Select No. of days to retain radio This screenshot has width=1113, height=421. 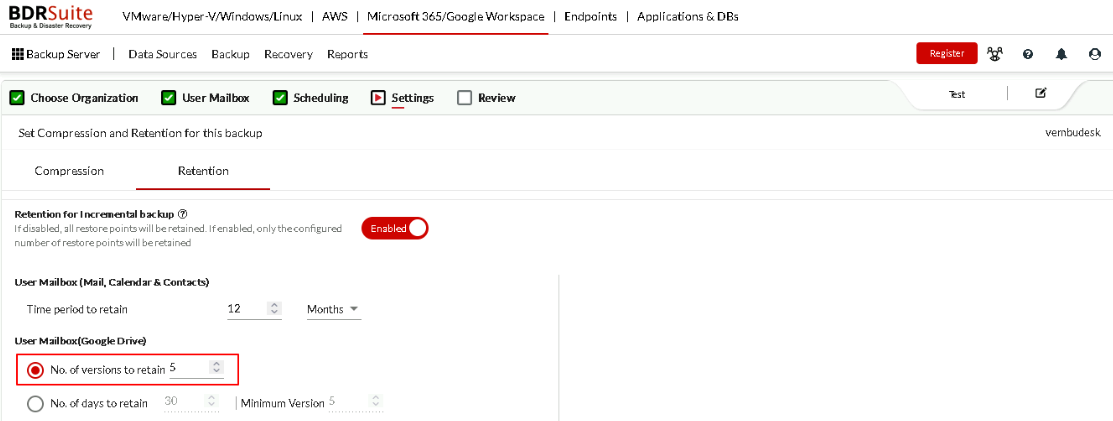(35, 403)
